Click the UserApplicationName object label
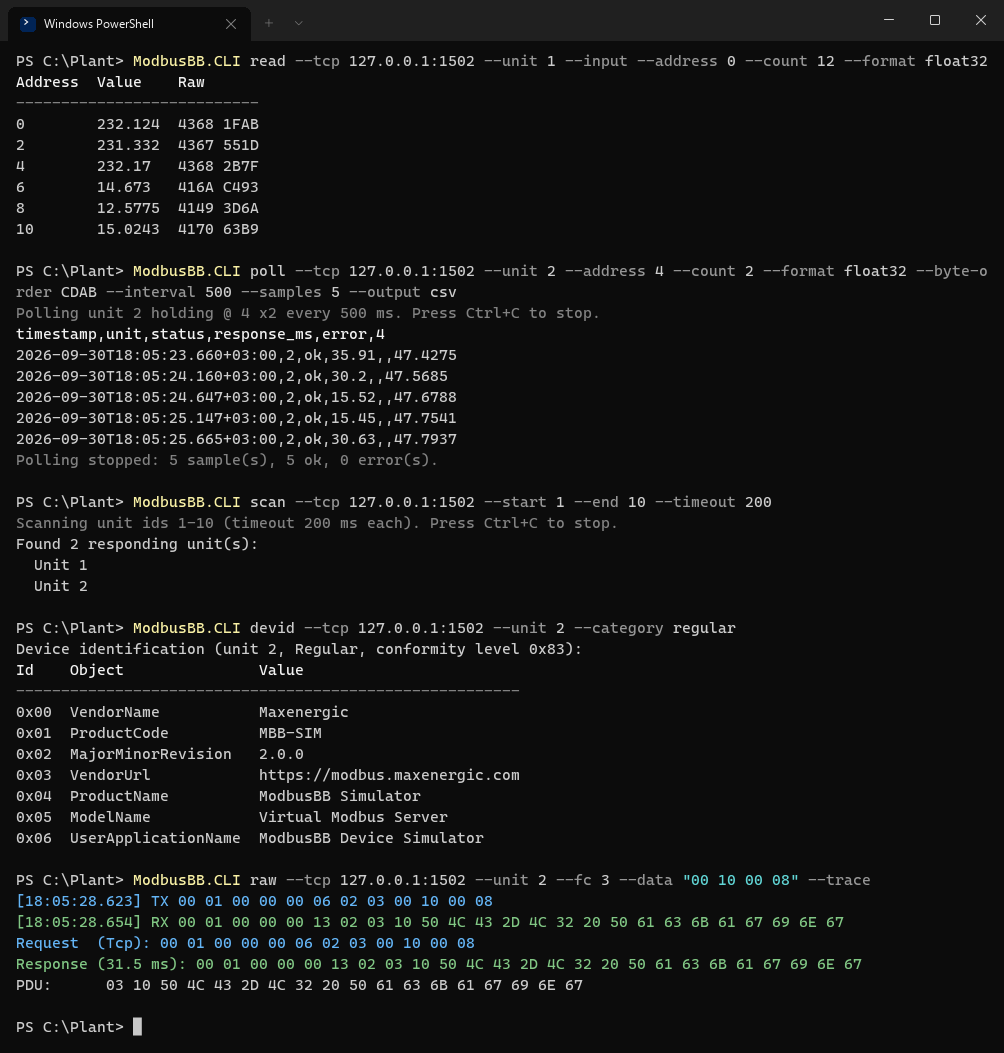 coord(155,838)
